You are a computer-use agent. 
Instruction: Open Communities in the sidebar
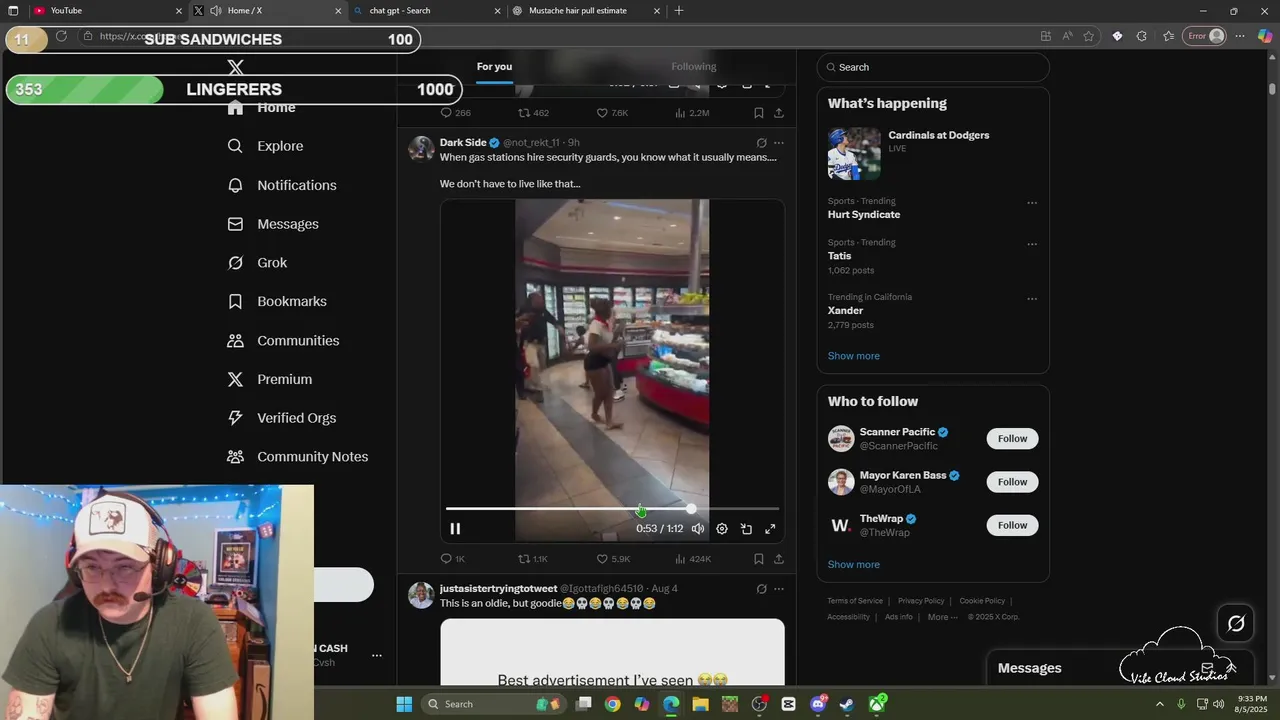click(283, 340)
